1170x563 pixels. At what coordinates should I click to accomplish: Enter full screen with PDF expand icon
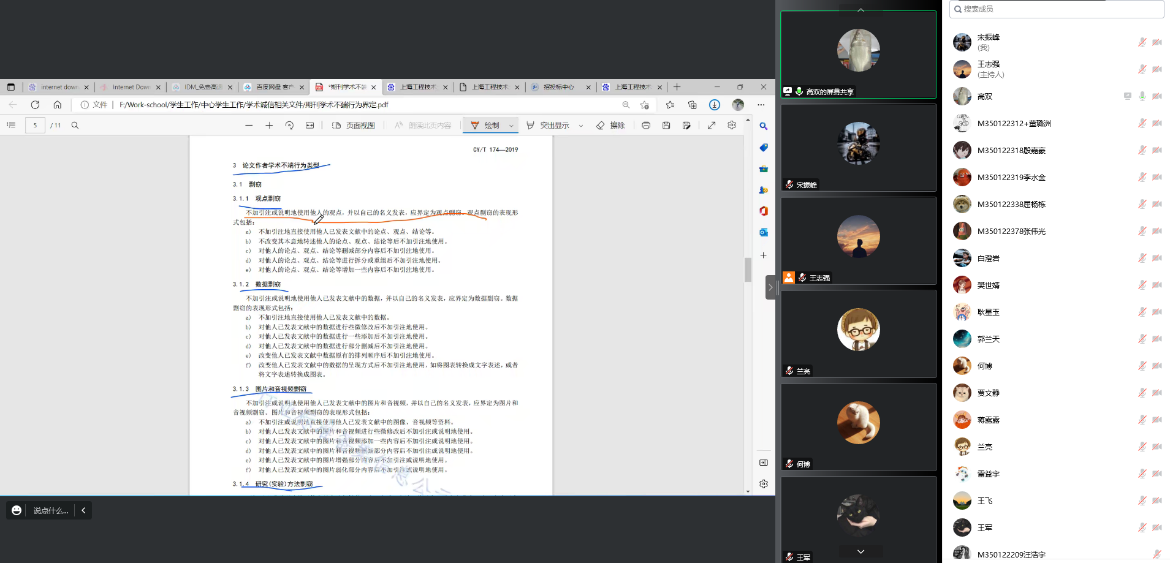[711, 125]
